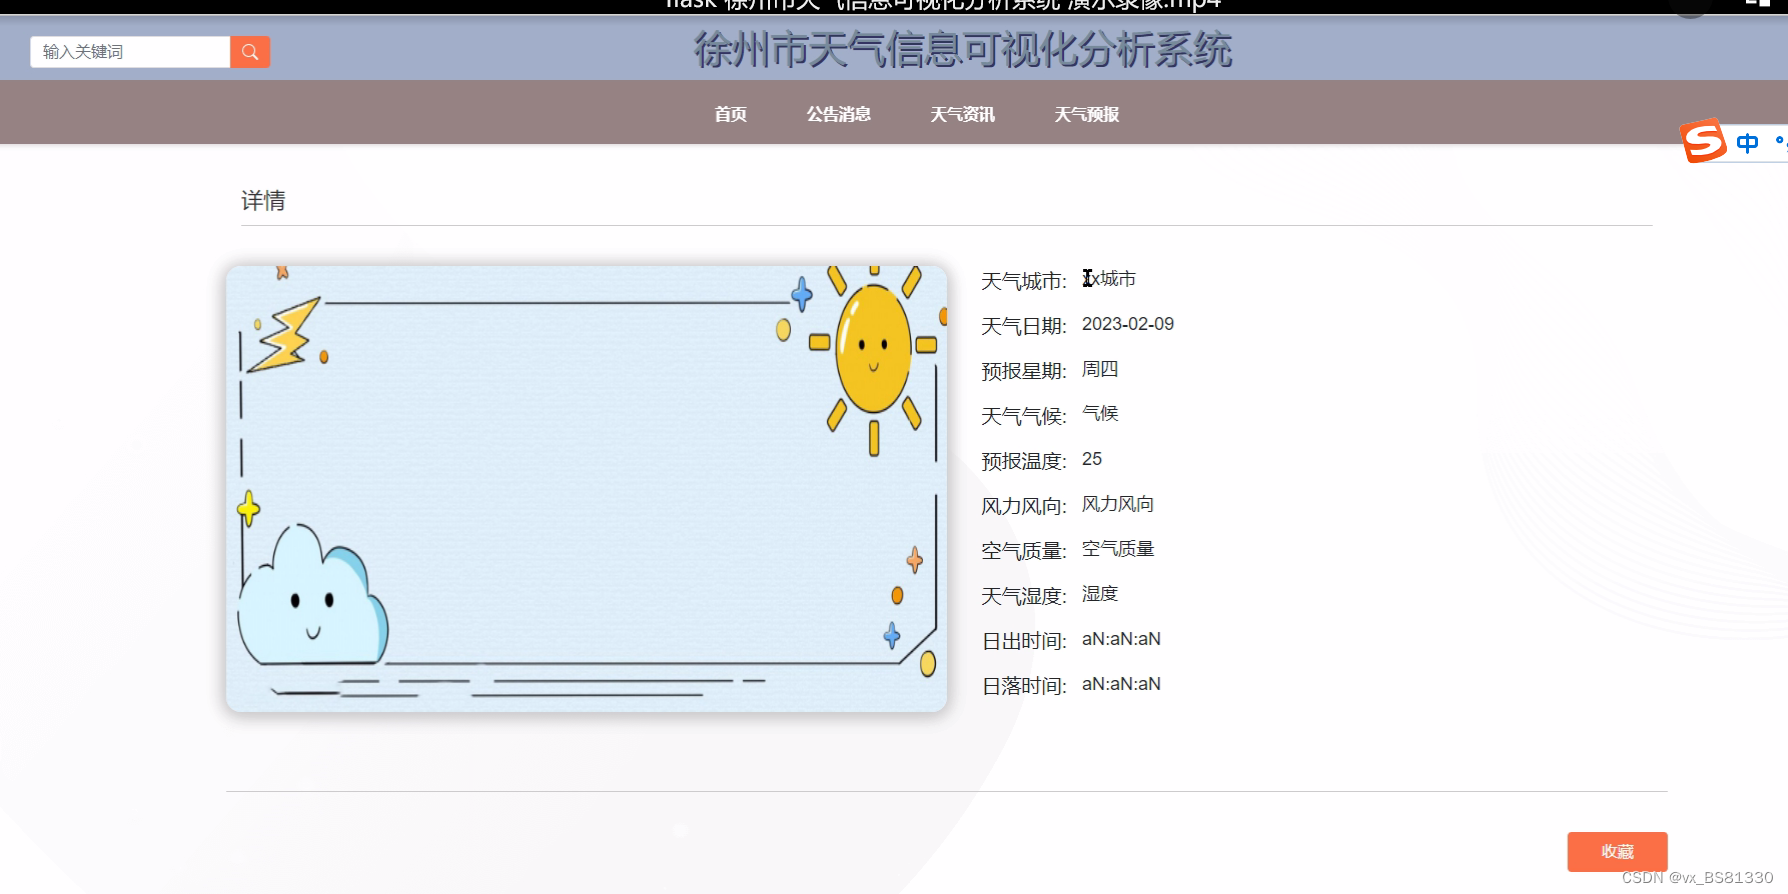Screen dimensions: 1788x894
Task: Focus the 输入关键词 search field
Action: (x=130, y=52)
